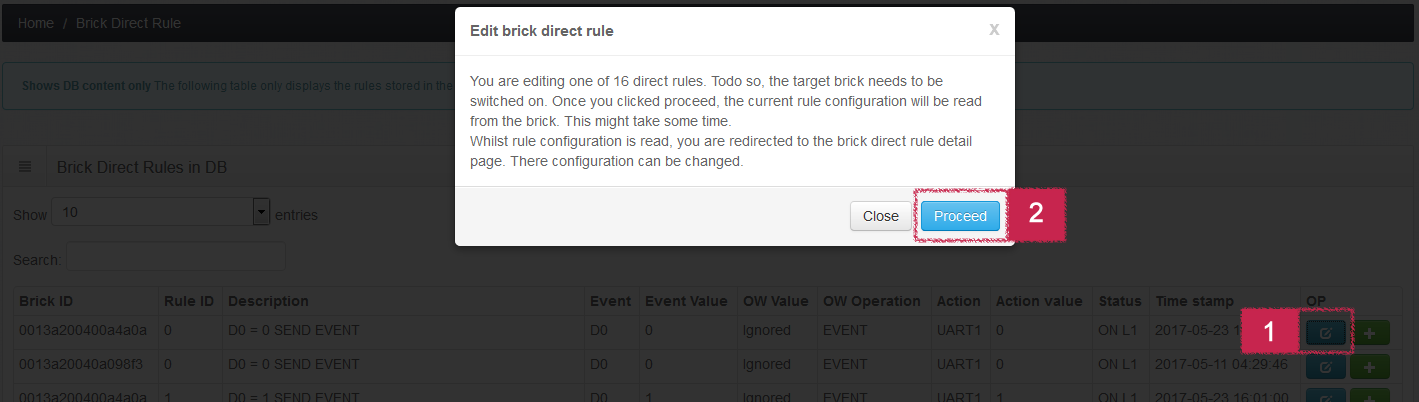Sort by Status column header
This screenshot has width=1419, height=402.
[x=1120, y=301]
